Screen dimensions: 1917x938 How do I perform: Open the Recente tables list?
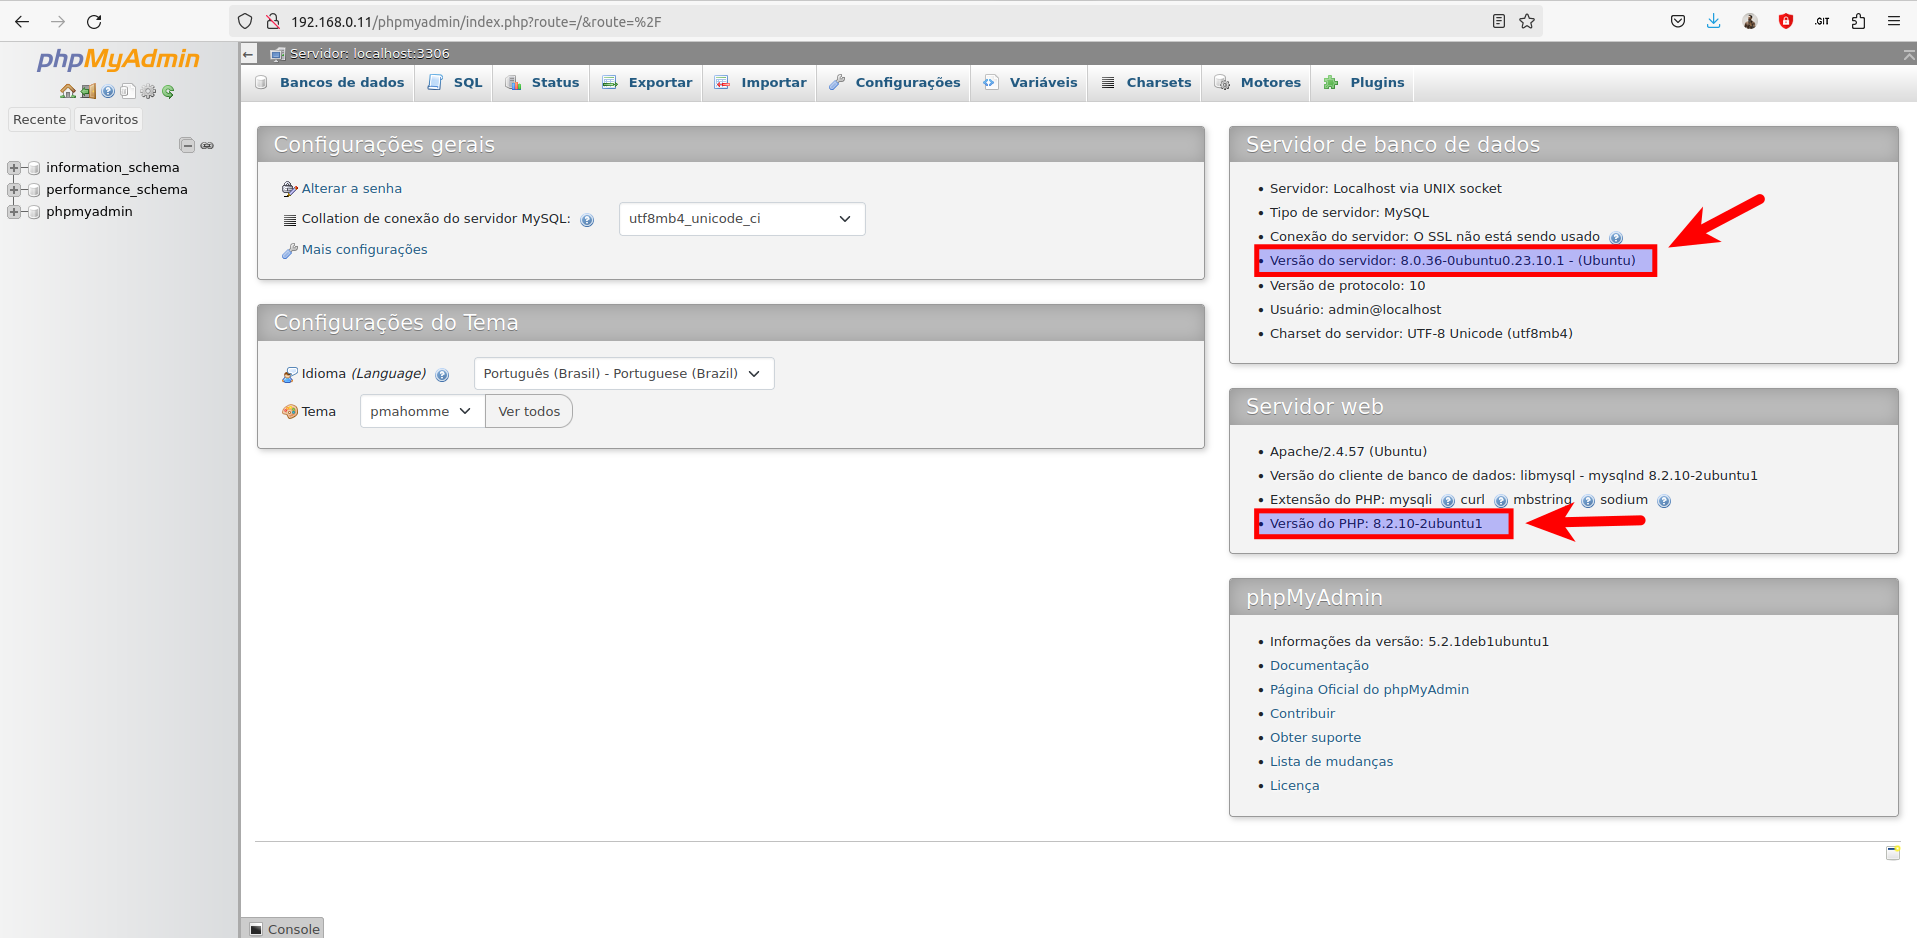click(x=39, y=120)
